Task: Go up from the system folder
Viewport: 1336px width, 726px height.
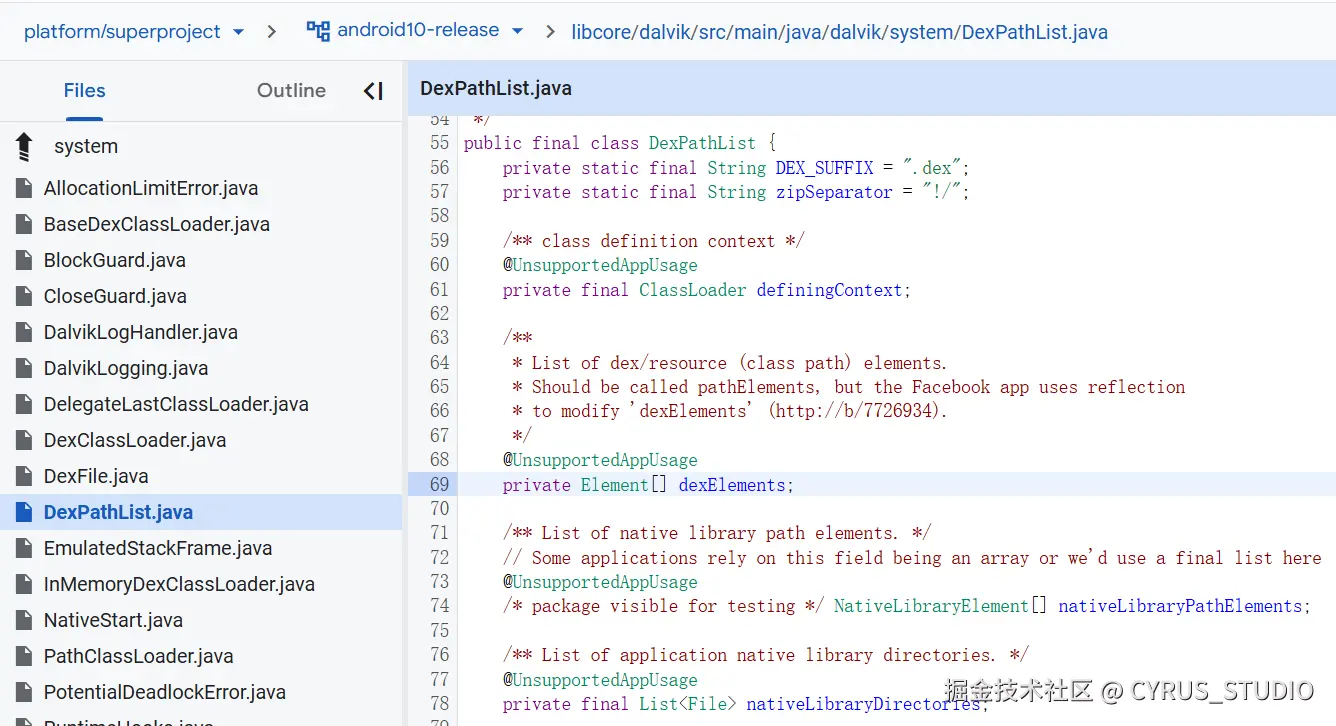Action: pyautogui.click(x=24, y=147)
